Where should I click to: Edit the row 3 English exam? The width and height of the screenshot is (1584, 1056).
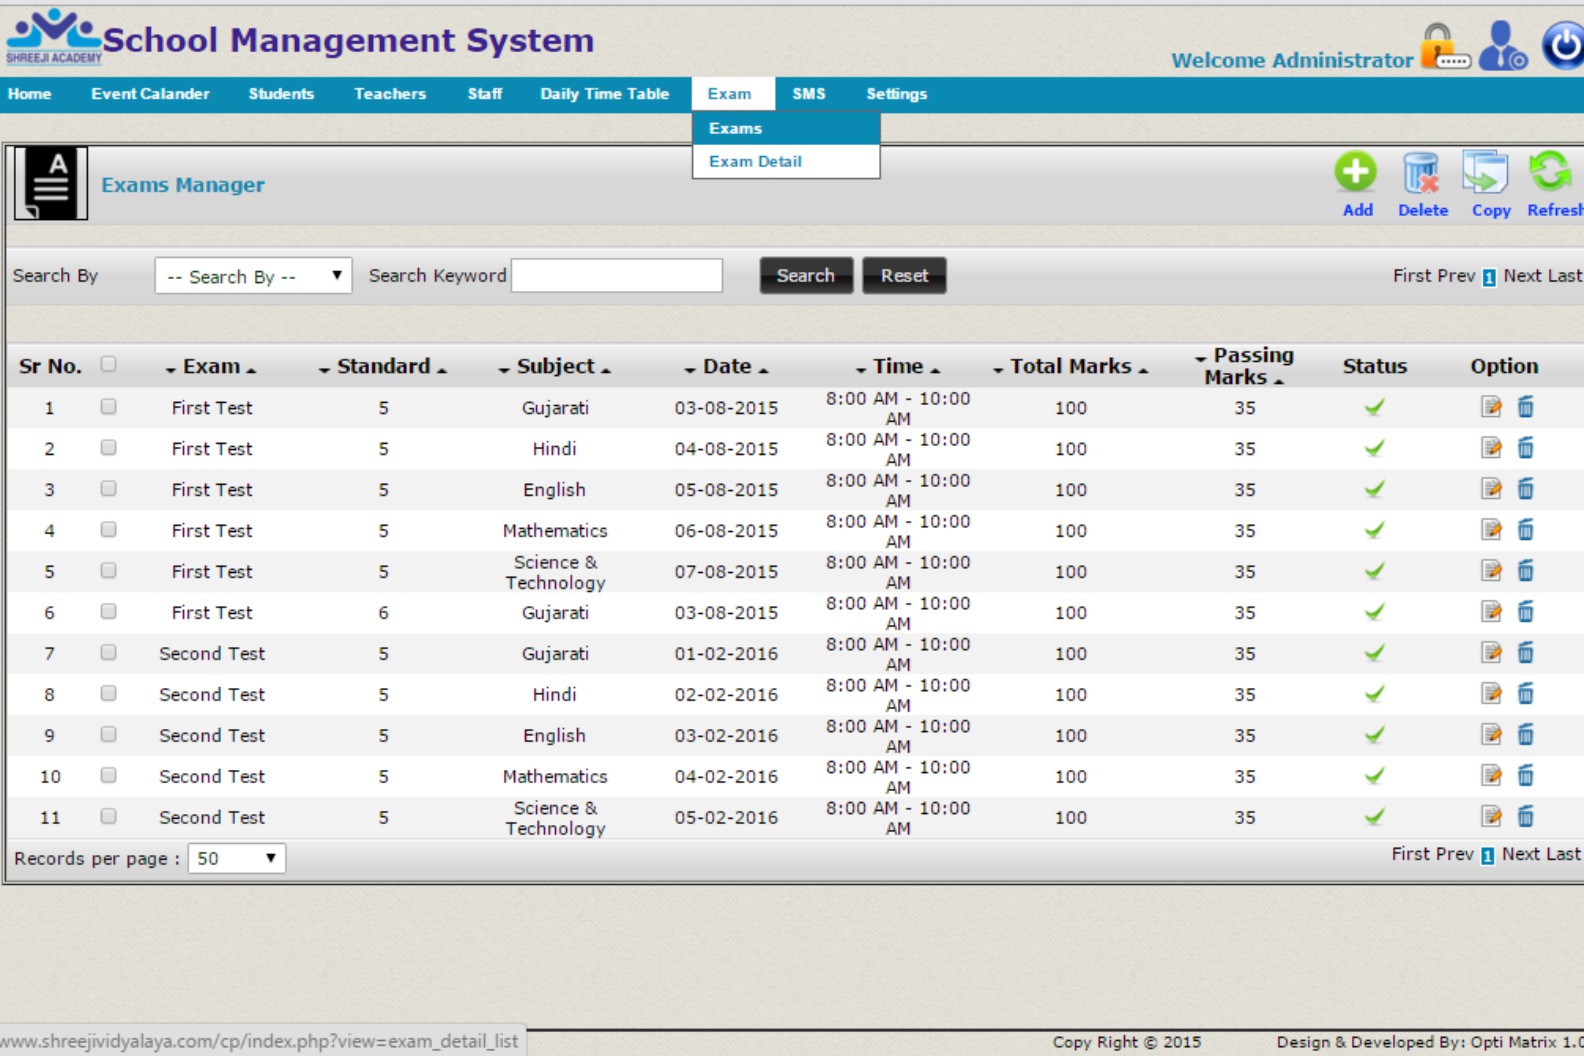(x=1491, y=489)
